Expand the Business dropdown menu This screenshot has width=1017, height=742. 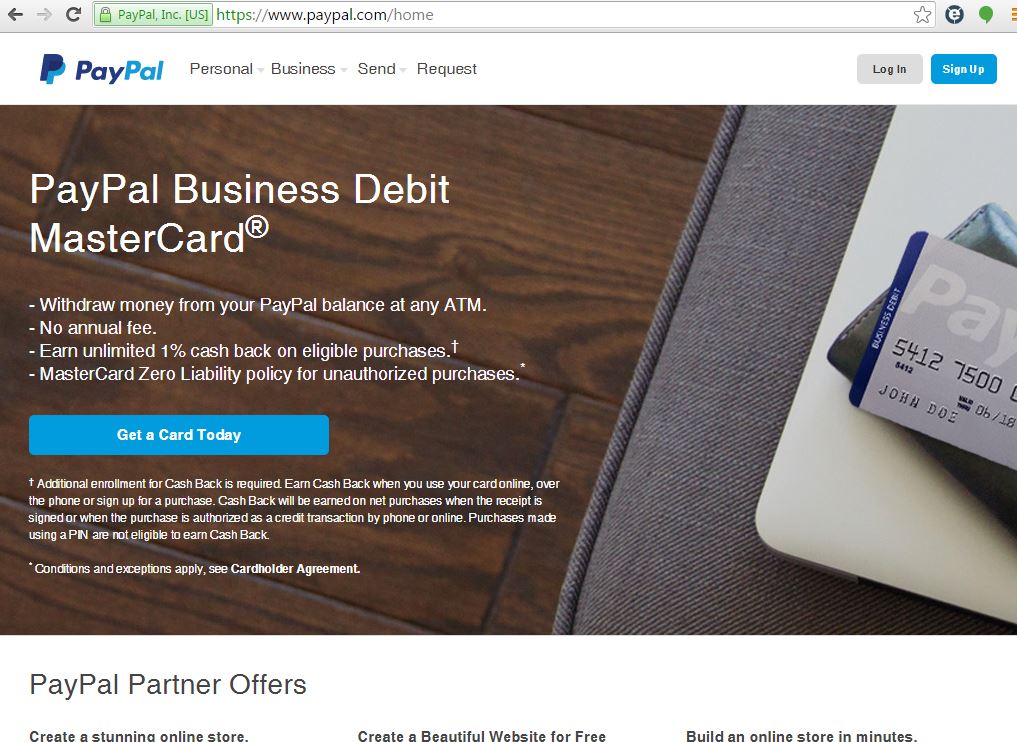click(308, 69)
